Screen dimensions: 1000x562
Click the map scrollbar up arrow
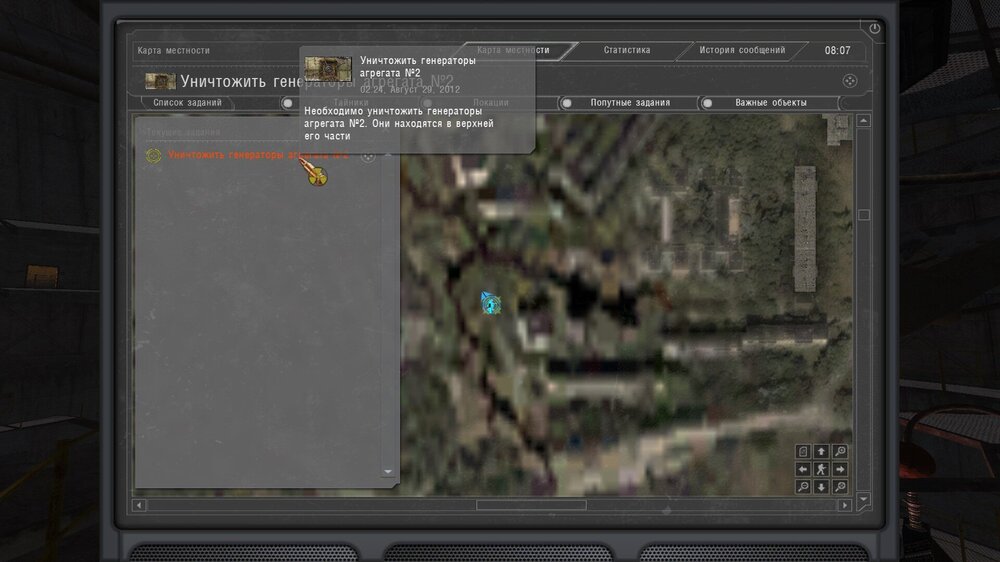pos(864,122)
